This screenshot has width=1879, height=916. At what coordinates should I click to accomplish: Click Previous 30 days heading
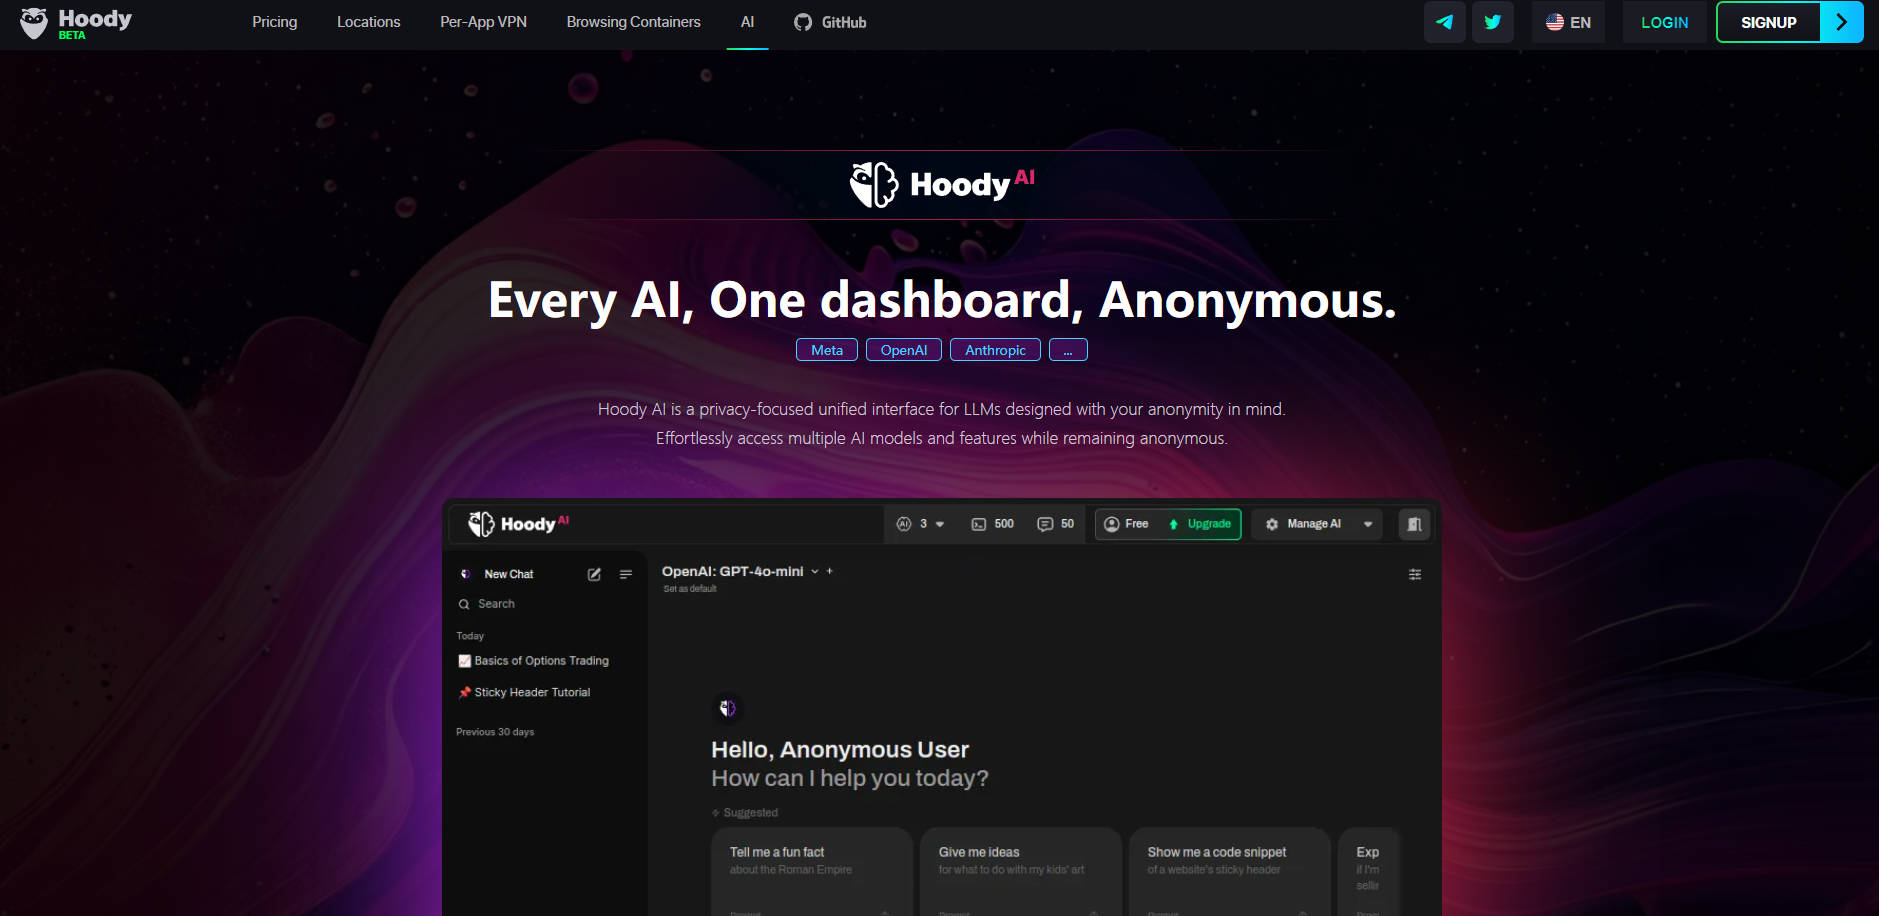495,732
